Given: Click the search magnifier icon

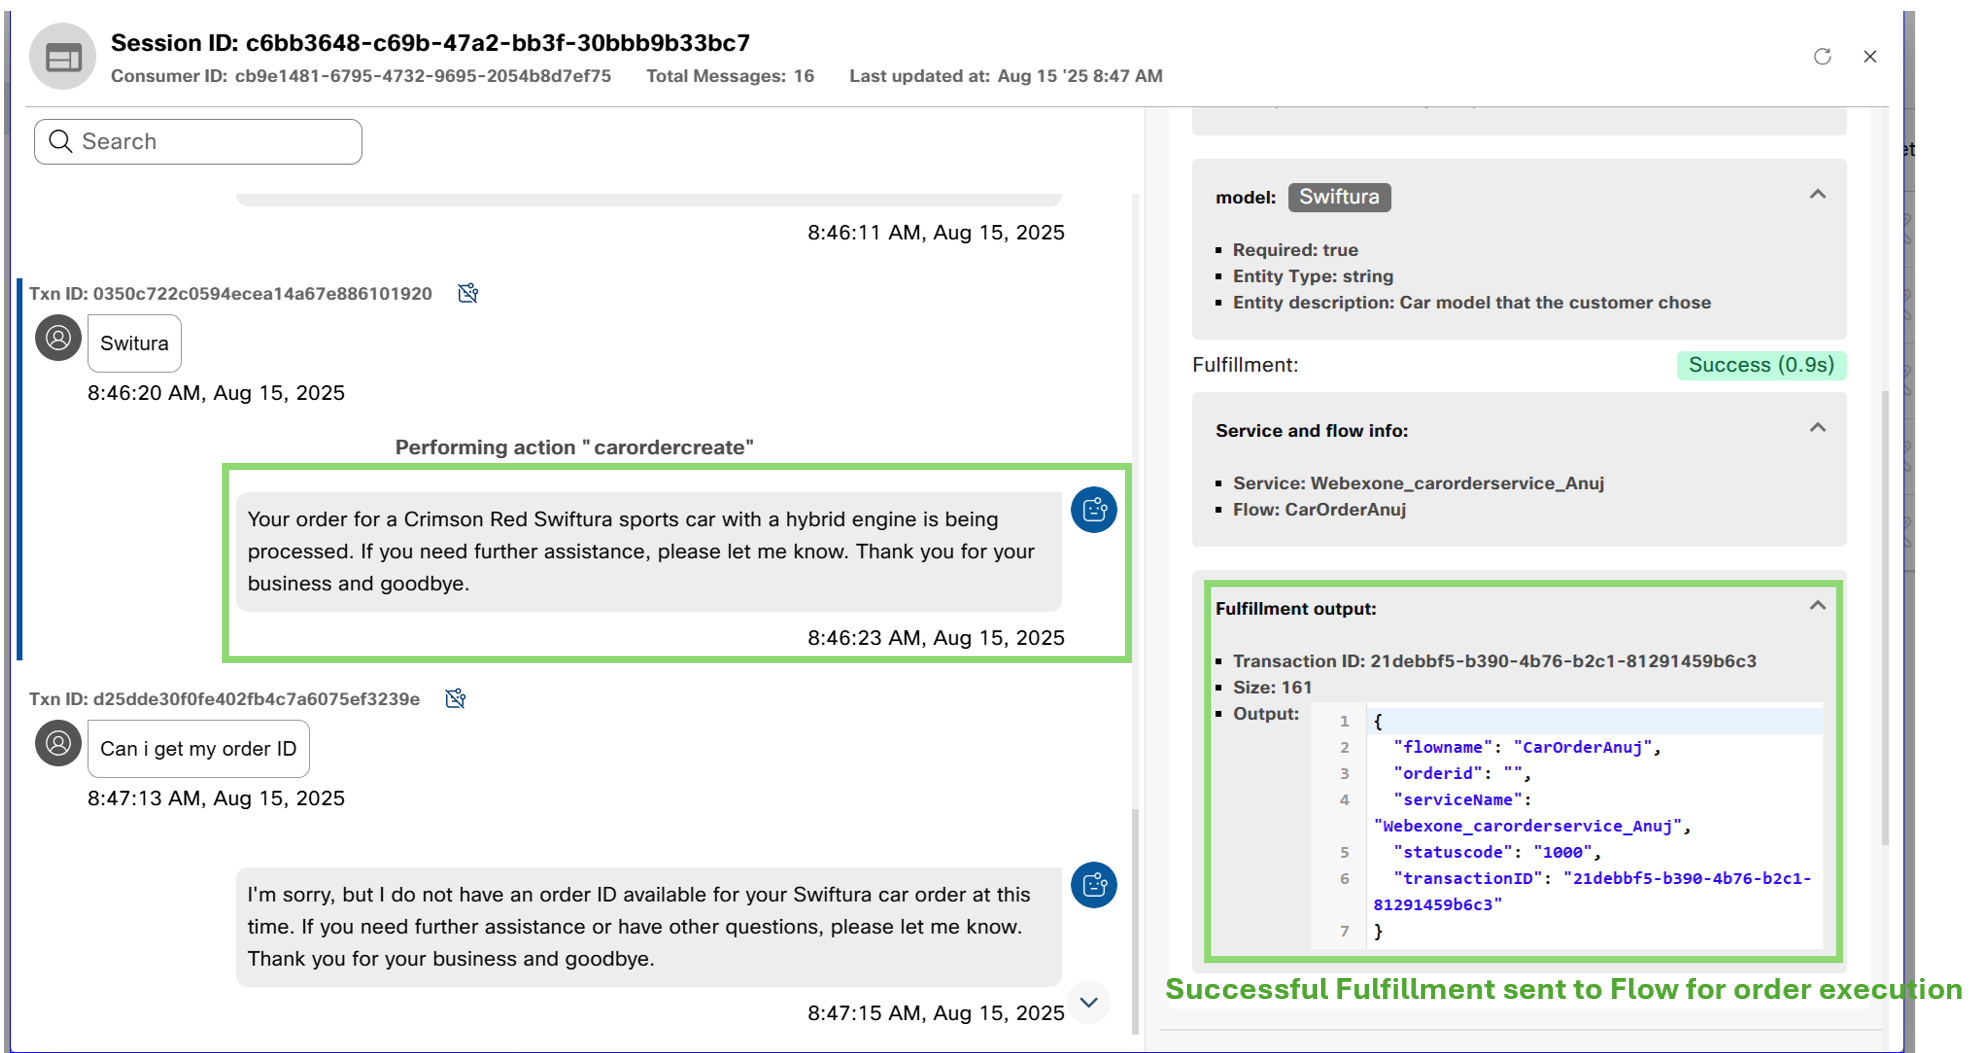Looking at the screenshot, I should coord(61,142).
